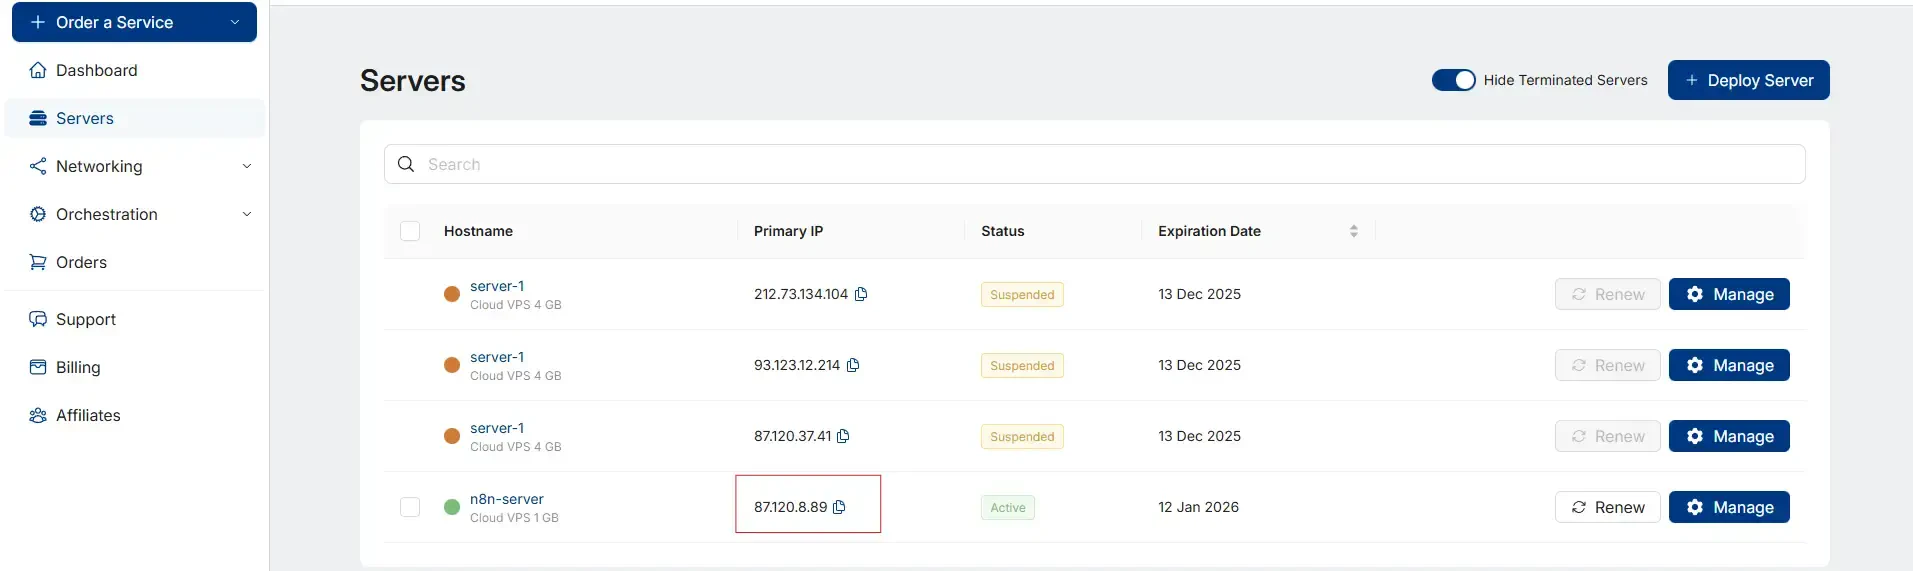Copy the IP address 93.123.12.214
The width and height of the screenshot is (1913, 571).
pyautogui.click(x=853, y=365)
